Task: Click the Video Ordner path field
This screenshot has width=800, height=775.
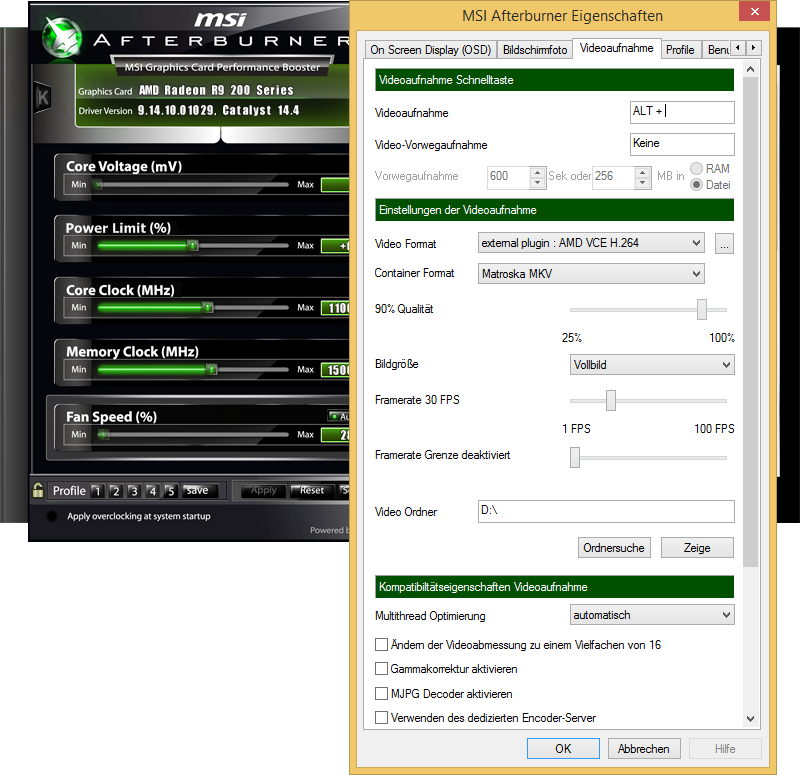Action: [x=606, y=511]
